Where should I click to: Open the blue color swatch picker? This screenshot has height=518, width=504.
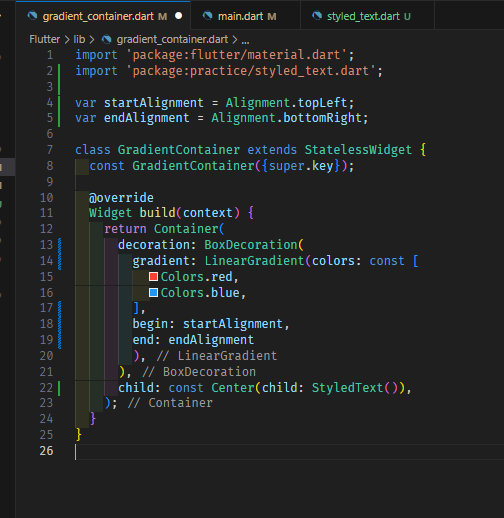pos(153,293)
